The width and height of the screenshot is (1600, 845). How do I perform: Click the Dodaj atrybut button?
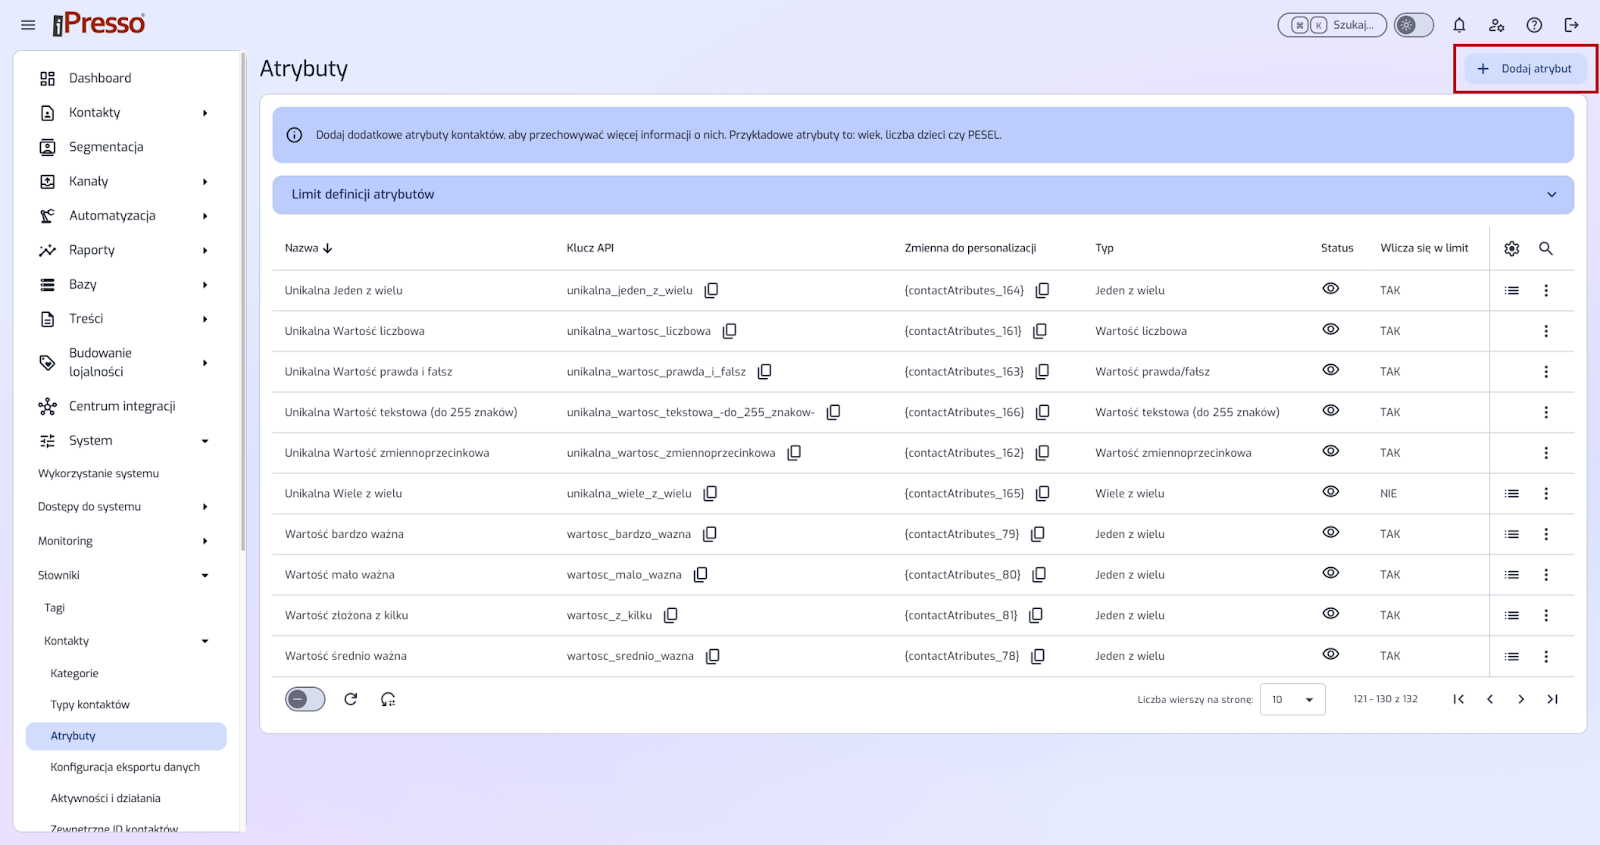[1525, 69]
